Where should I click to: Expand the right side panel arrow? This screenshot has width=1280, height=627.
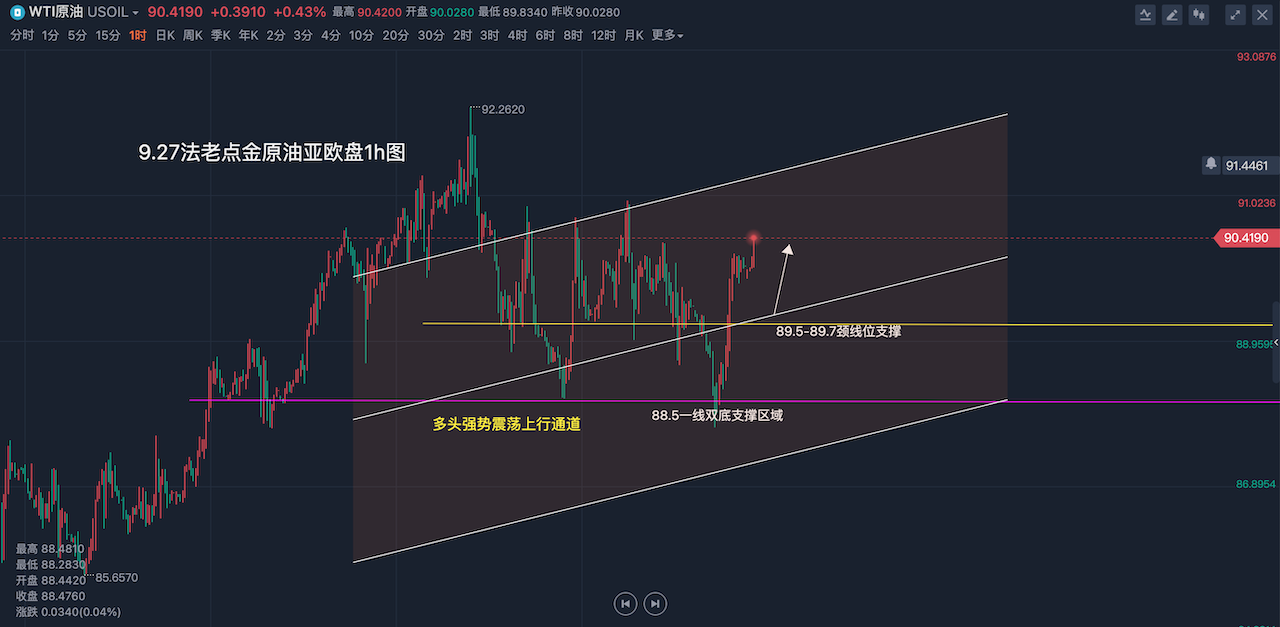(x=1275, y=343)
